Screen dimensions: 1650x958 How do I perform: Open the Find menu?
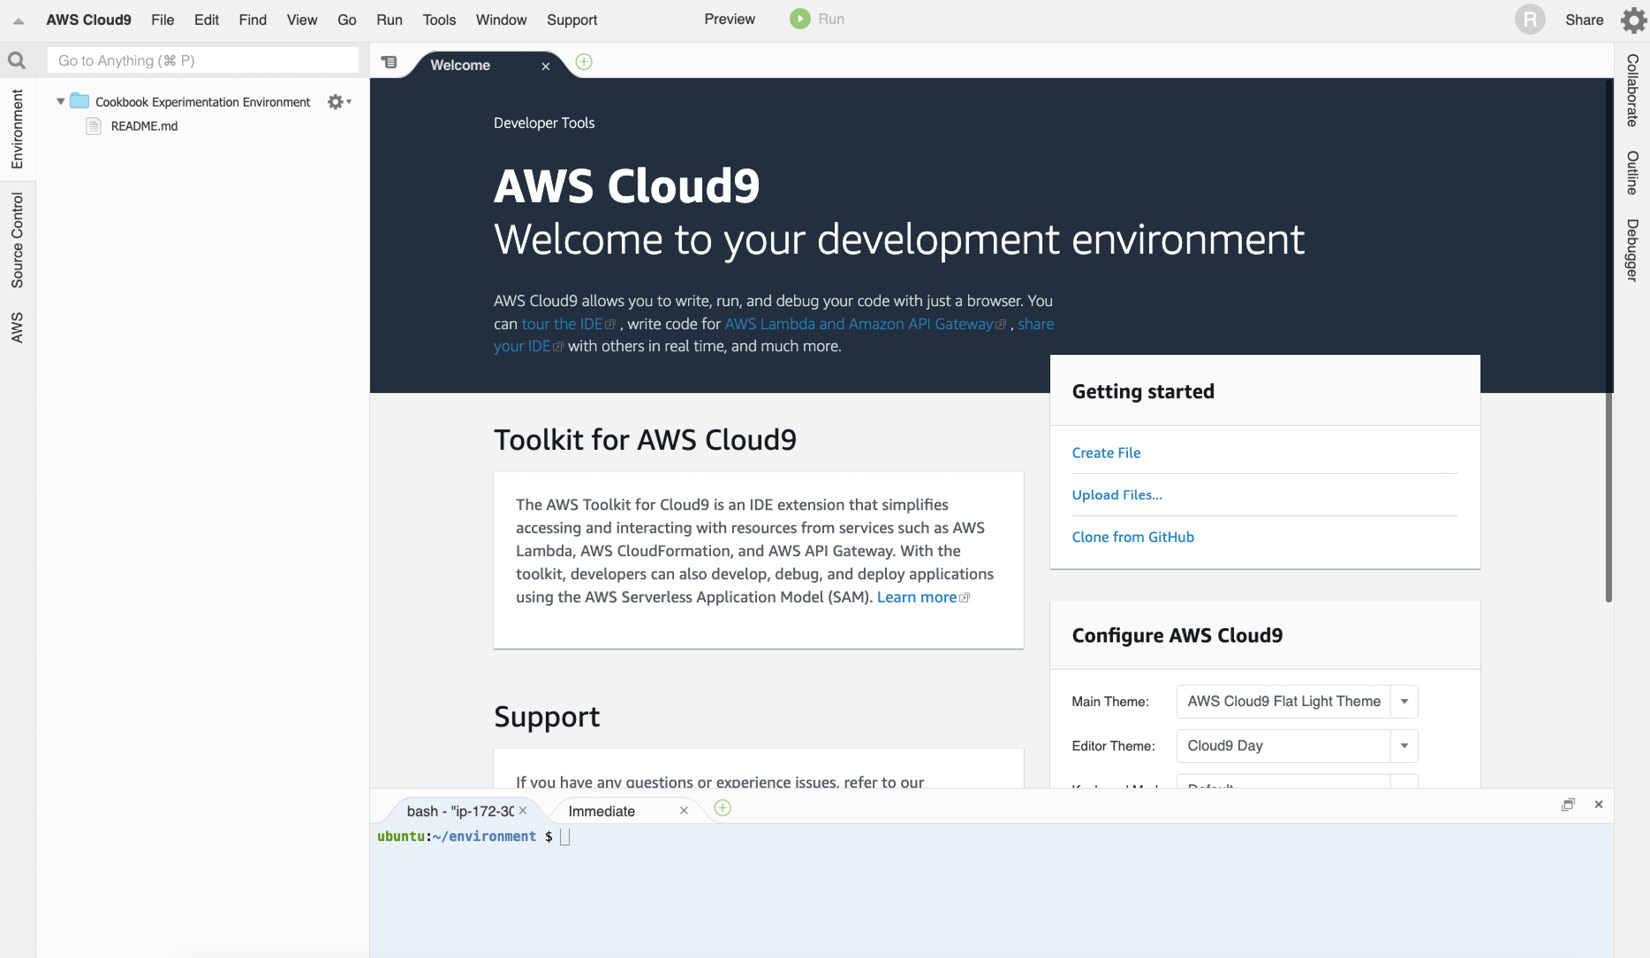[253, 20]
